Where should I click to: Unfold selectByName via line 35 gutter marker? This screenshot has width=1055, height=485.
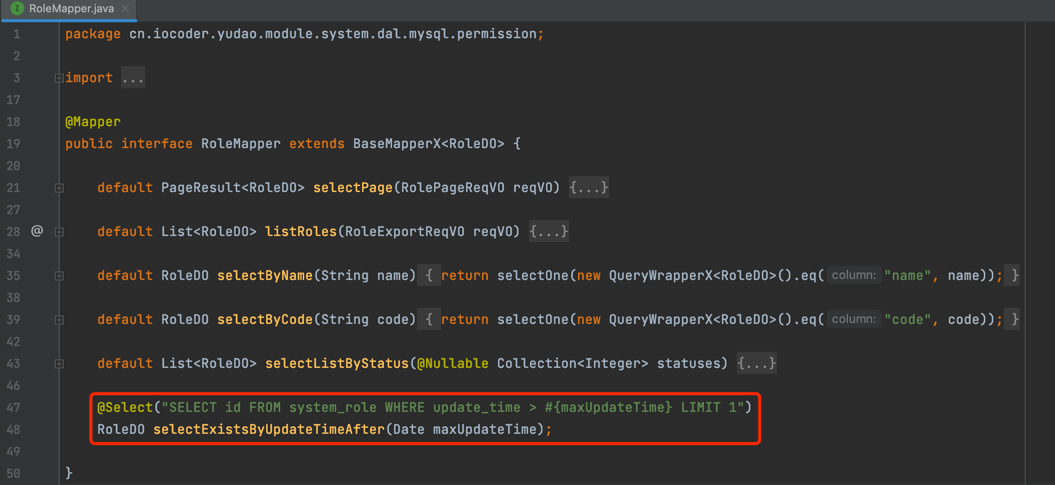(x=59, y=276)
